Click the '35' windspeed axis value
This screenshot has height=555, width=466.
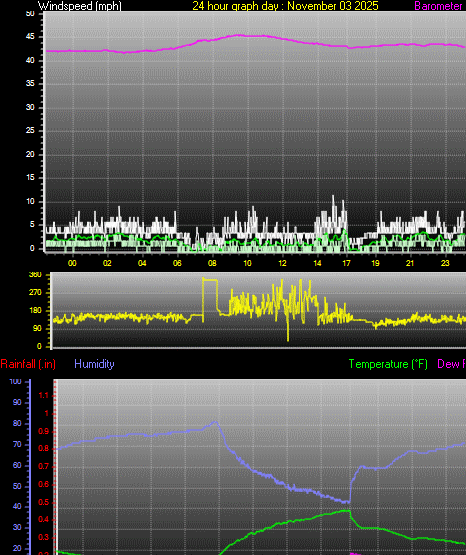coord(30,84)
